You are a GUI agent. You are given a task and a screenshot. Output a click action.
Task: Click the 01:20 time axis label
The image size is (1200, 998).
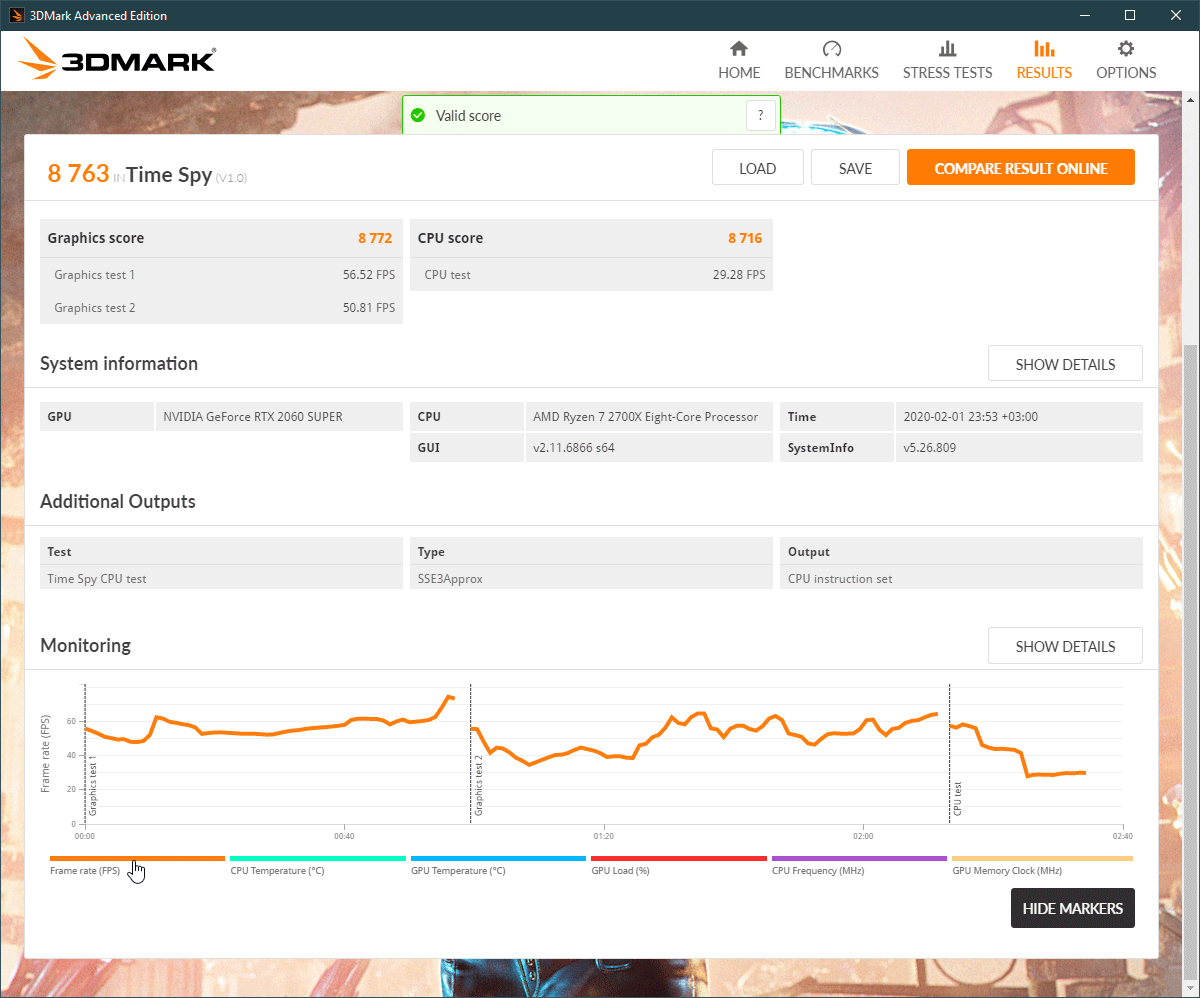click(603, 835)
